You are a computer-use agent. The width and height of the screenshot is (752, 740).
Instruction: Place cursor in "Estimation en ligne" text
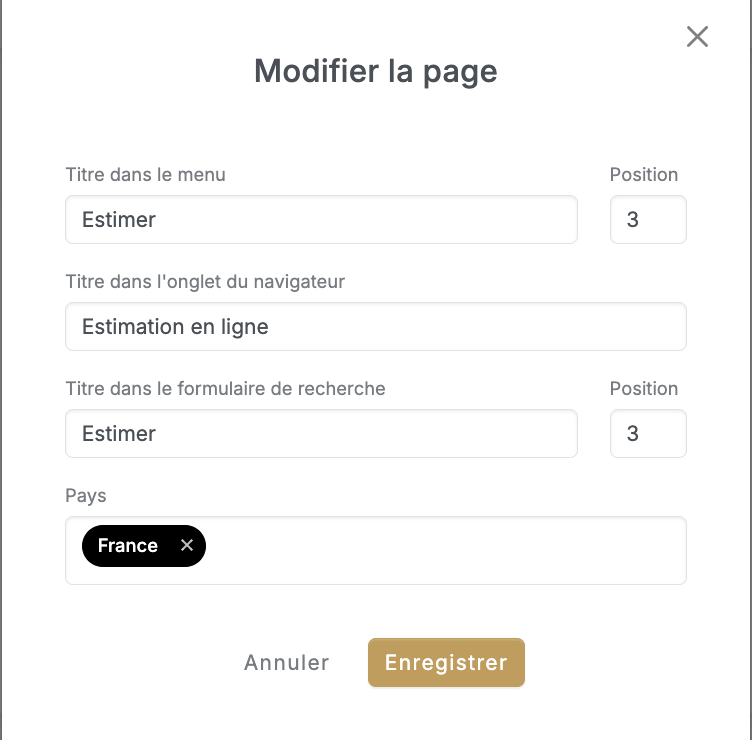tap(175, 327)
